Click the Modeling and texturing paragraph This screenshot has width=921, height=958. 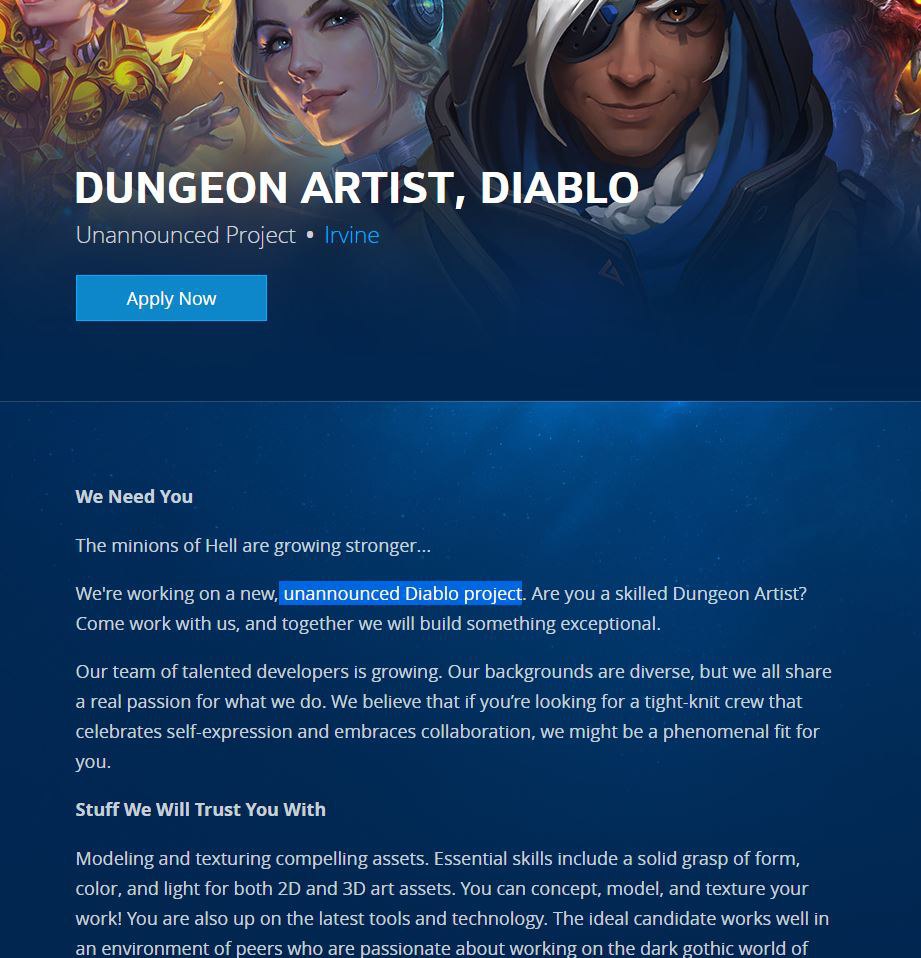pyautogui.click(x=452, y=903)
